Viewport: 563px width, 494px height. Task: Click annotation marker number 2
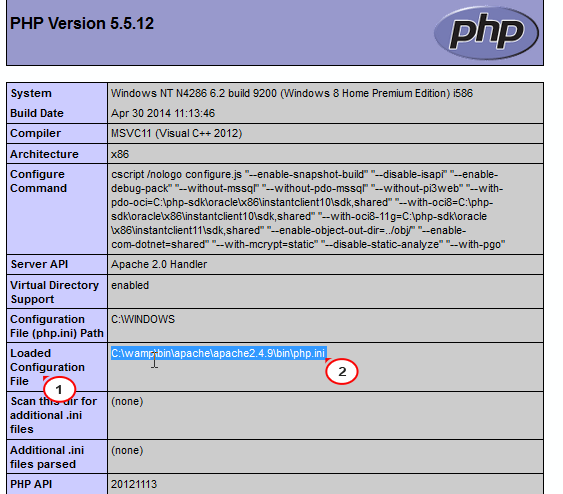pyautogui.click(x=342, y=372)
